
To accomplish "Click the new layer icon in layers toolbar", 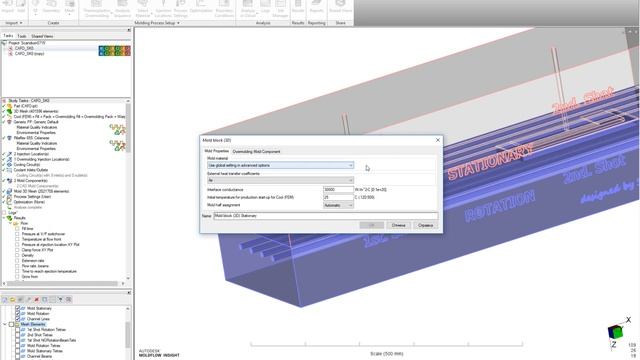I will pyautogui.click(x=4, y=300).
